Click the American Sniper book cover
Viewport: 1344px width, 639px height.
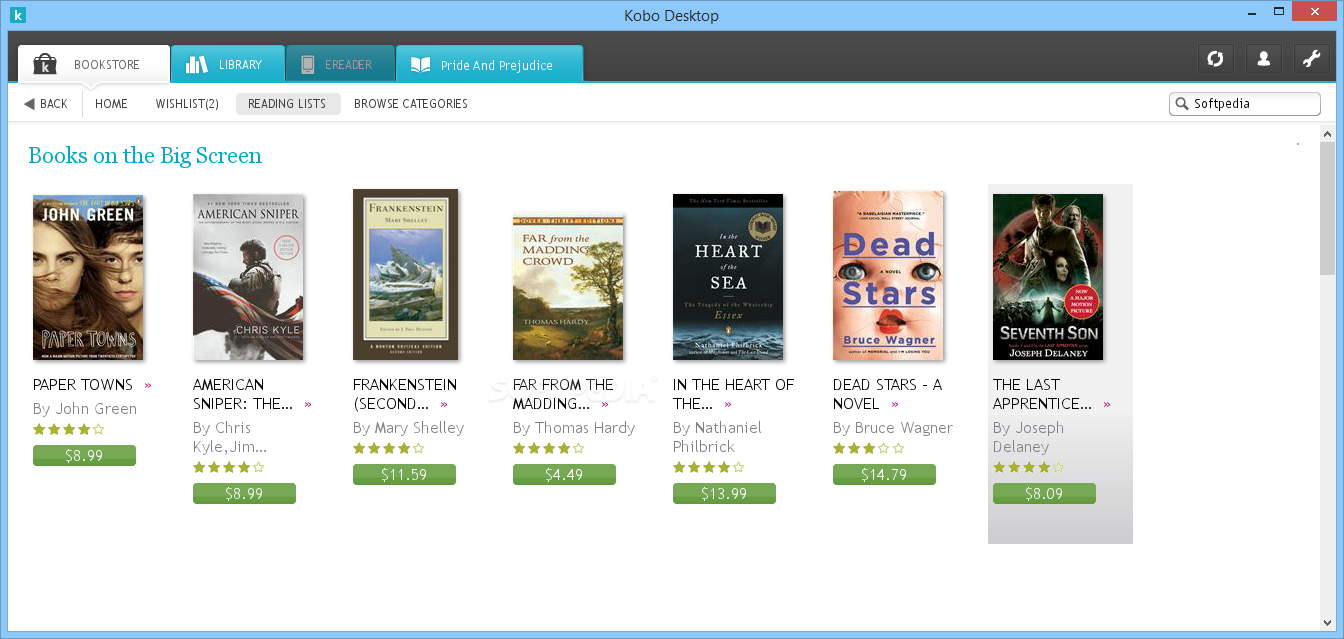click(x=248, y=277)
